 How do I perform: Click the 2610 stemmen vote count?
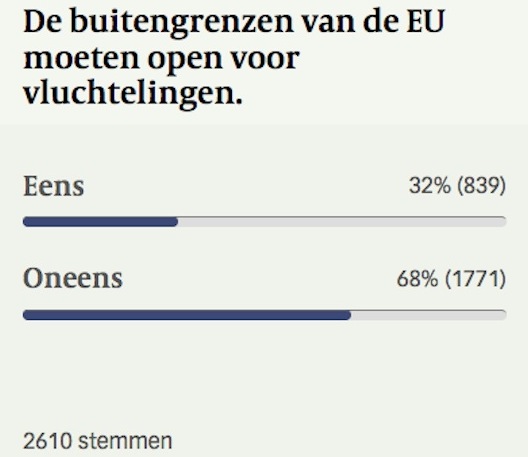(x=98, y=441)
